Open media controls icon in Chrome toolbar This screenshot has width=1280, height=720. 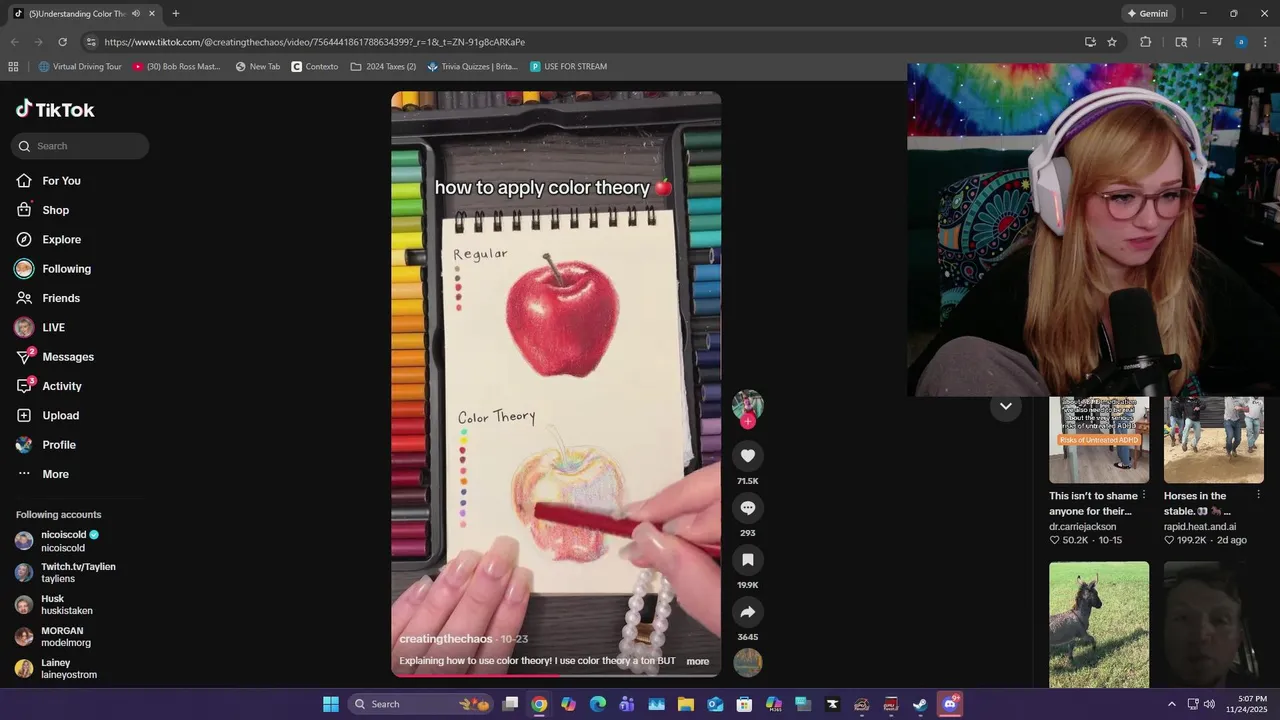tap(1217, 42)
